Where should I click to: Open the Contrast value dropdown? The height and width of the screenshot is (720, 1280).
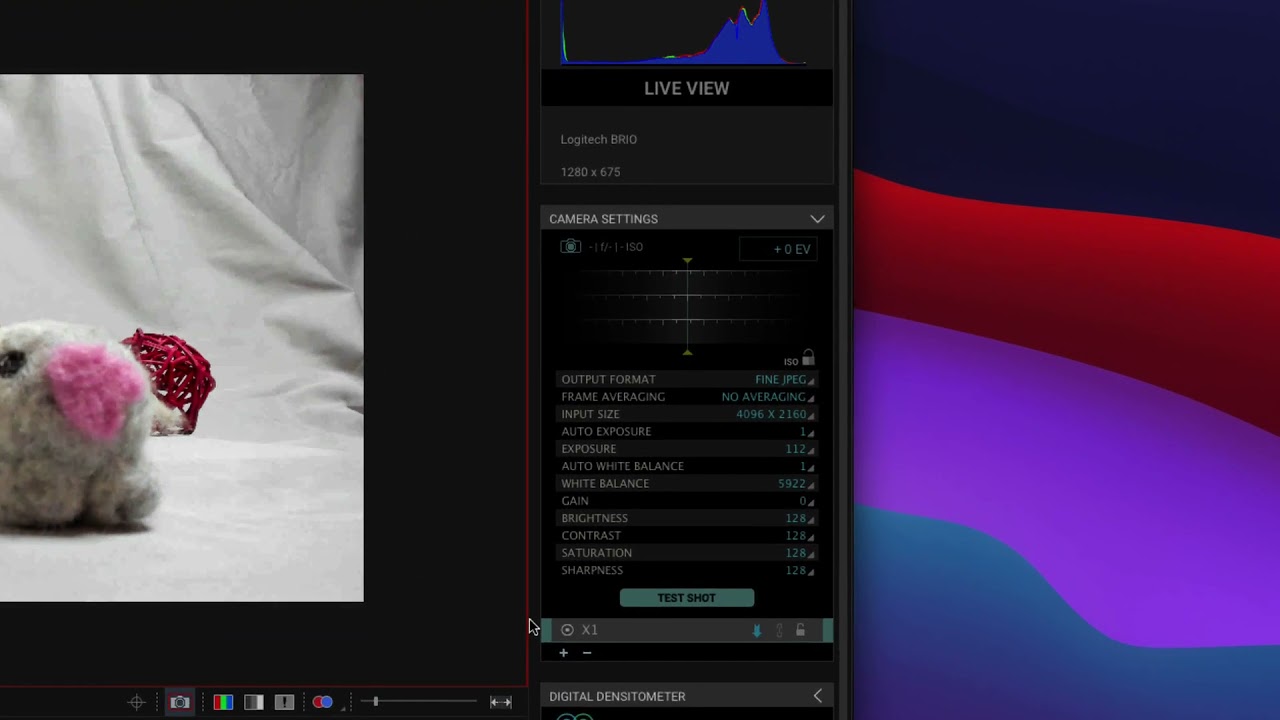[x=799, y=536]
